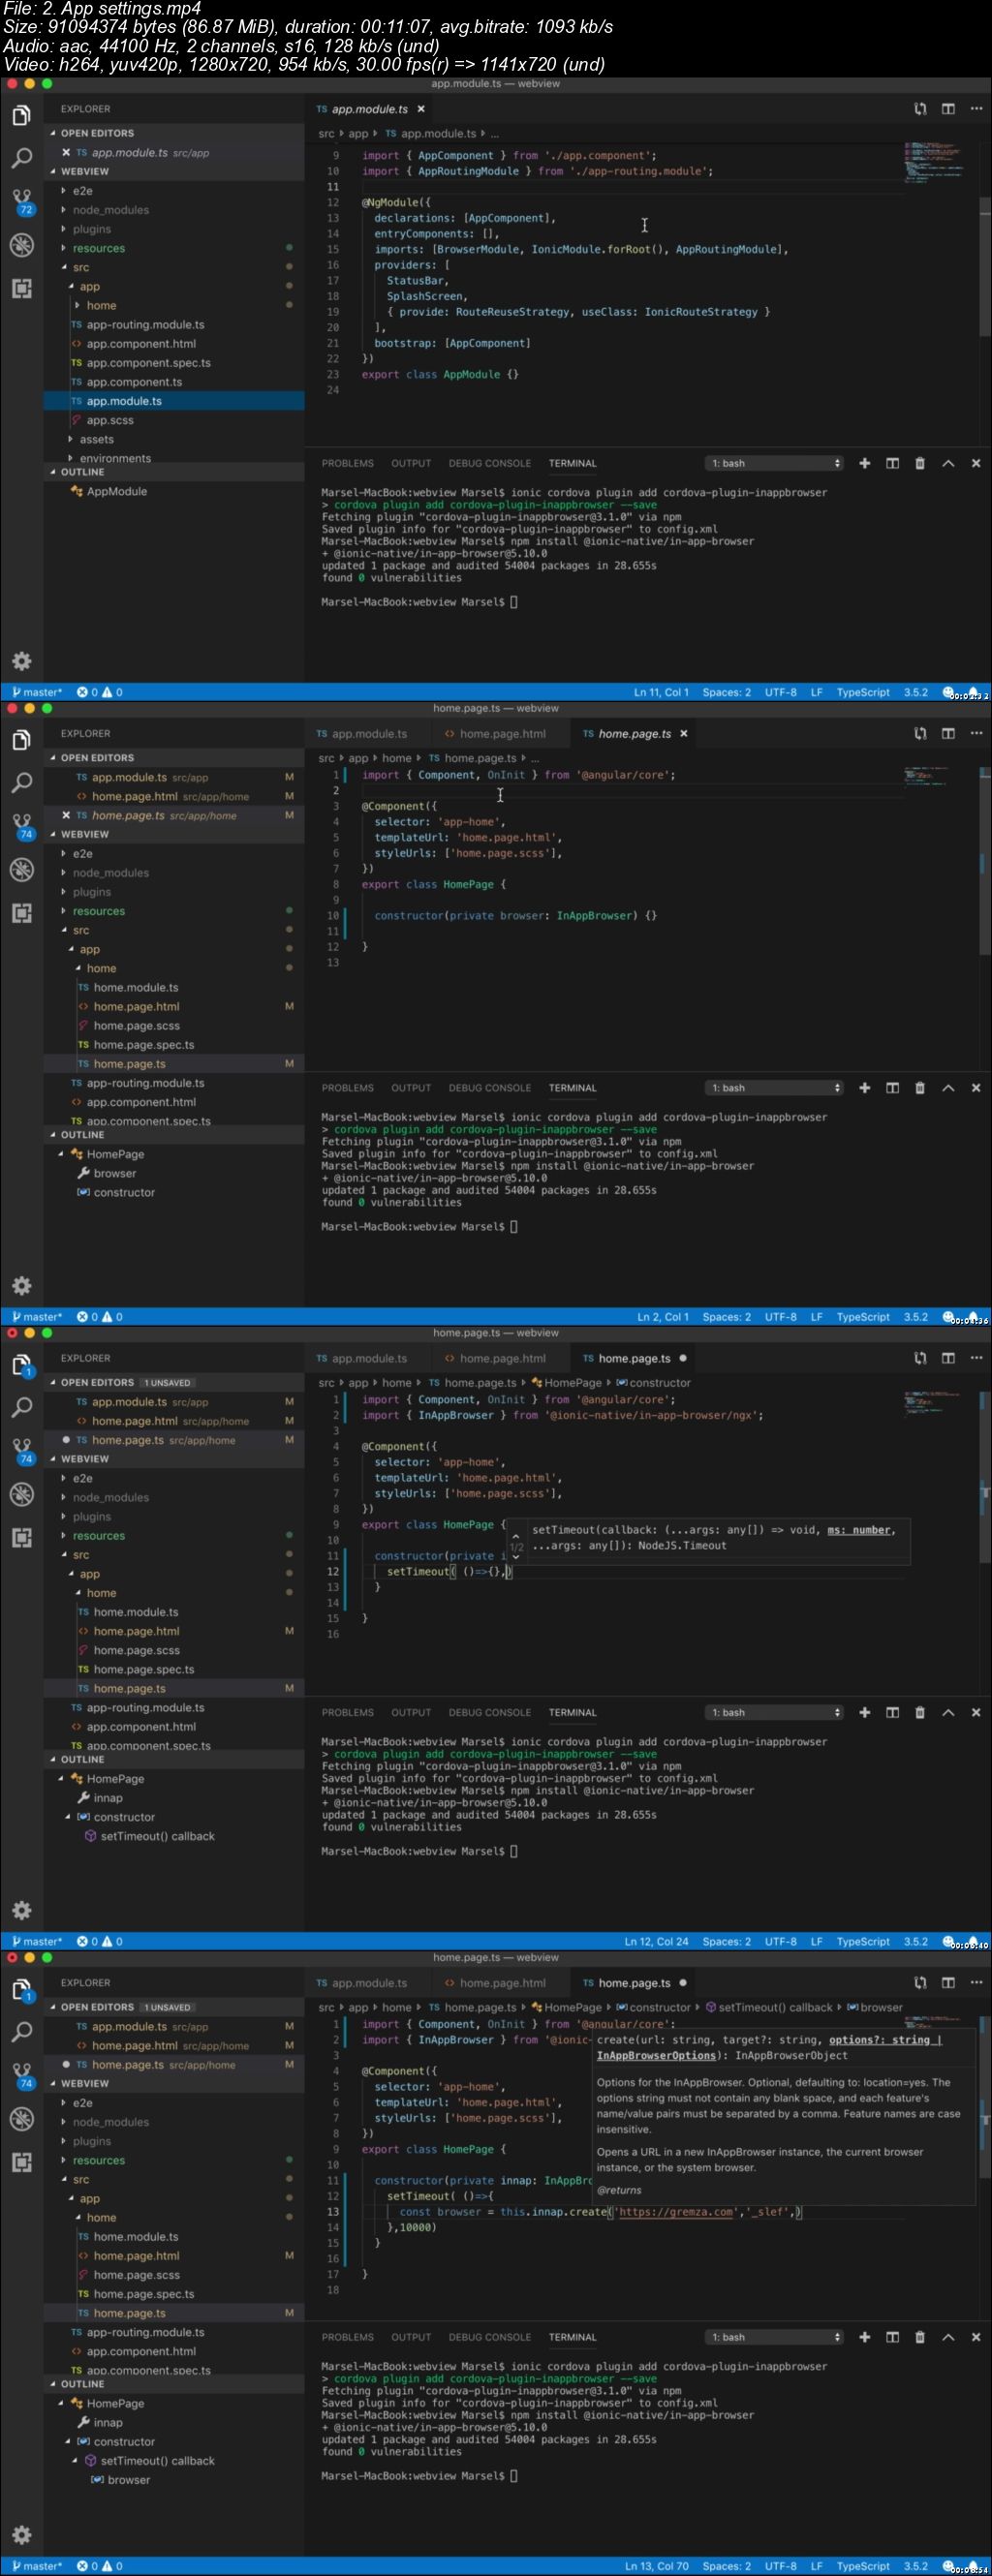Click Ln 11, Col 1 status entry
This screenshot has width=992, height=2576.
click(x=660, y=692)
